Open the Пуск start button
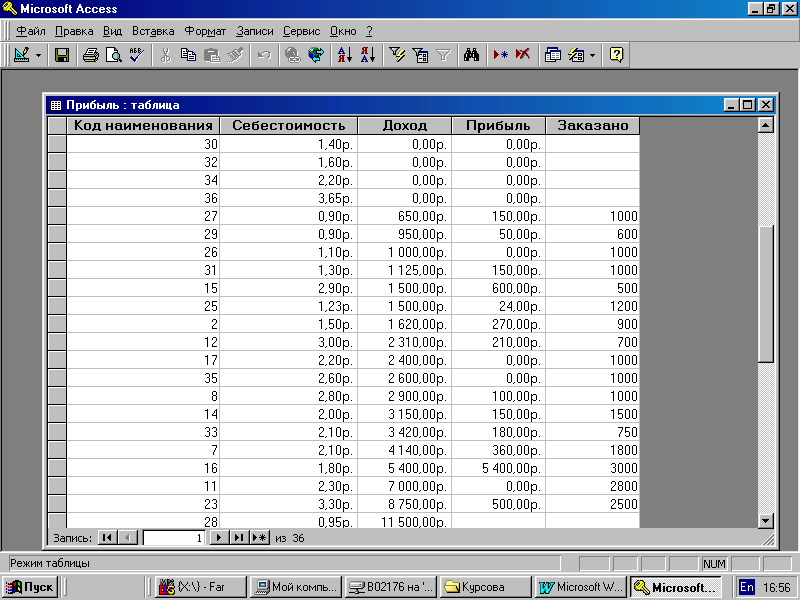800x600 pixels. click(x=30, y=587)
